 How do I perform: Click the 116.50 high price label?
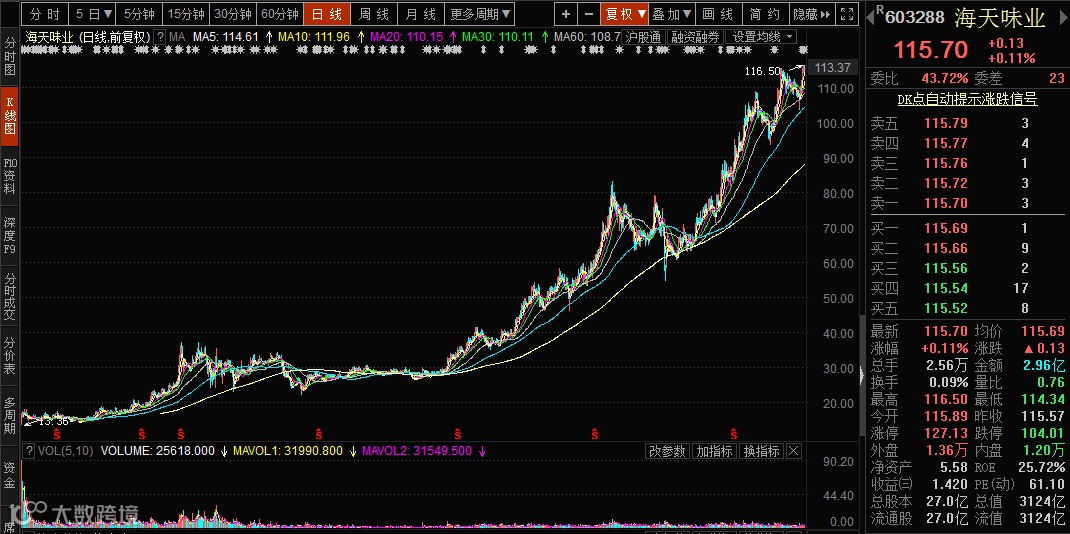[762, 71]
